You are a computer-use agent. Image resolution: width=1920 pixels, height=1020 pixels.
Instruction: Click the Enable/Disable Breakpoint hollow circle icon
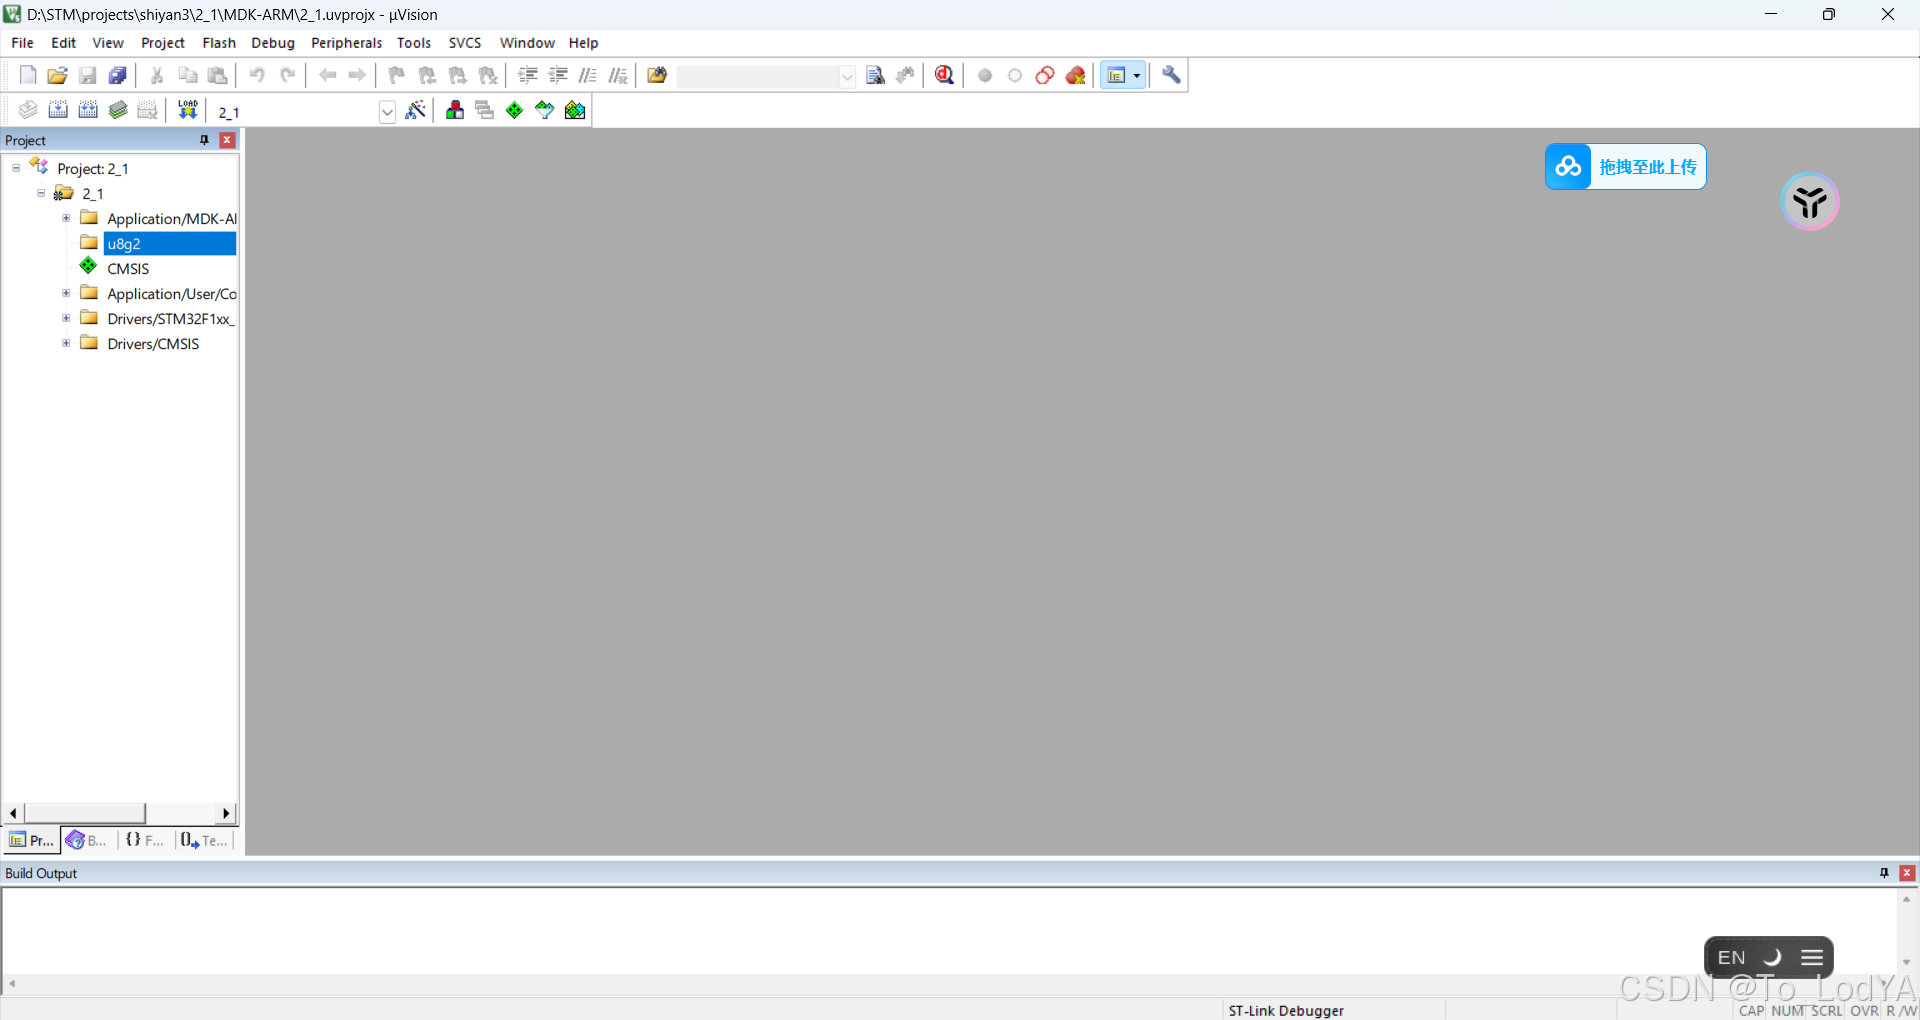click(x=1015, y=75)
